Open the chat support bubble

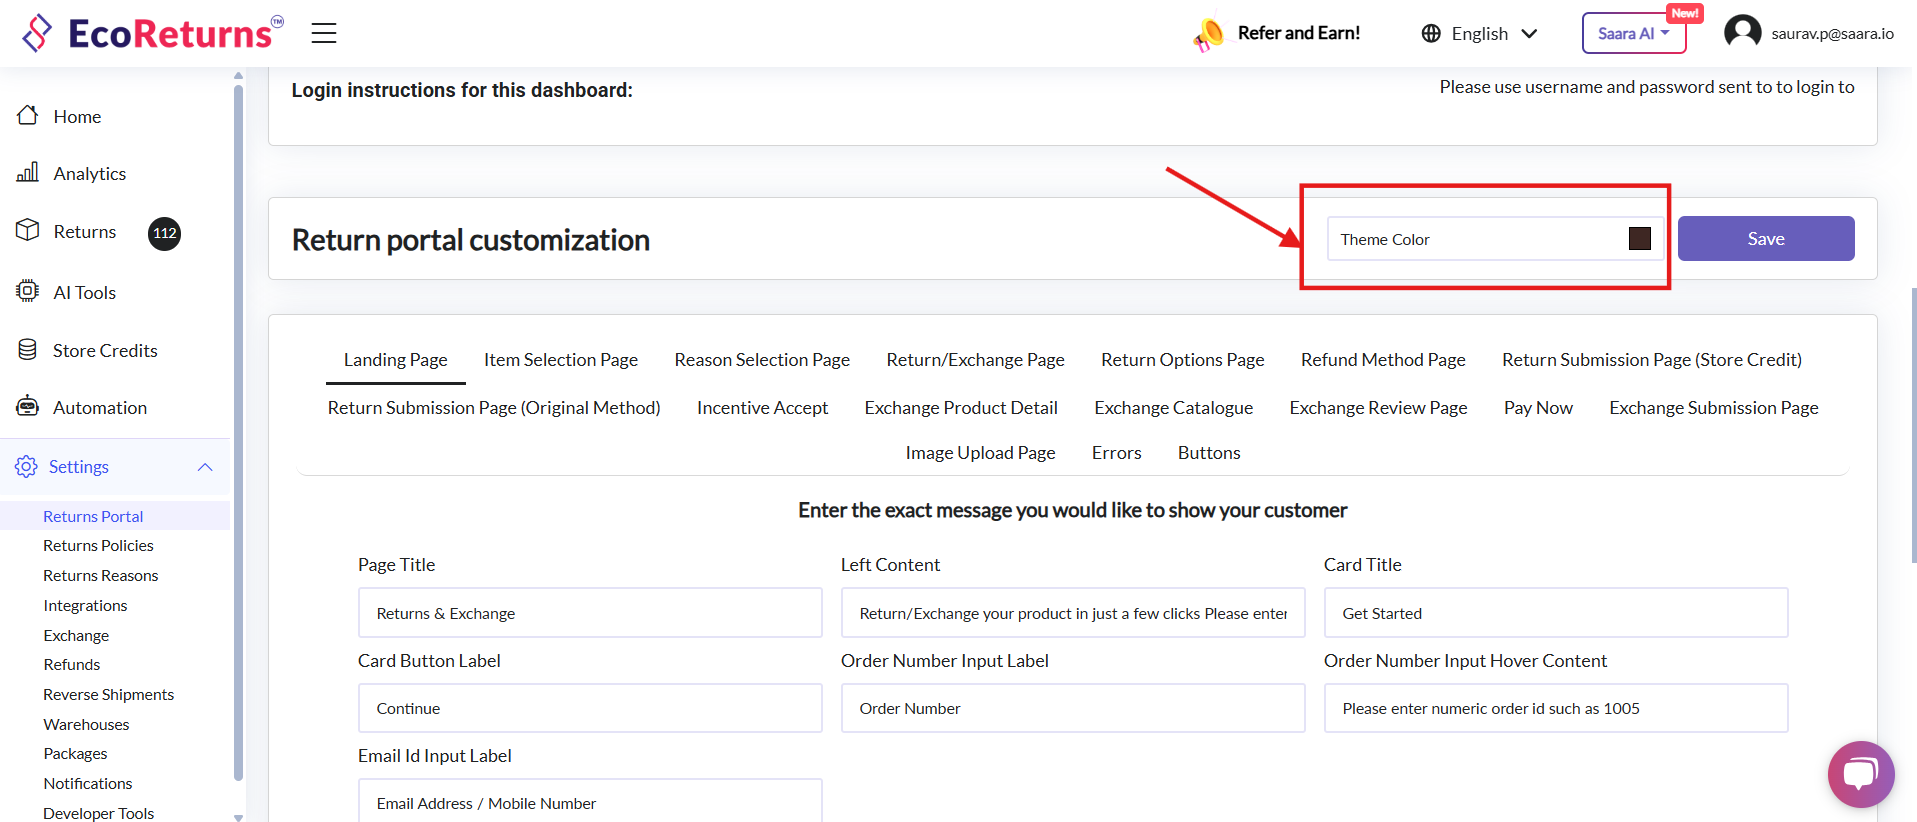1860,773
